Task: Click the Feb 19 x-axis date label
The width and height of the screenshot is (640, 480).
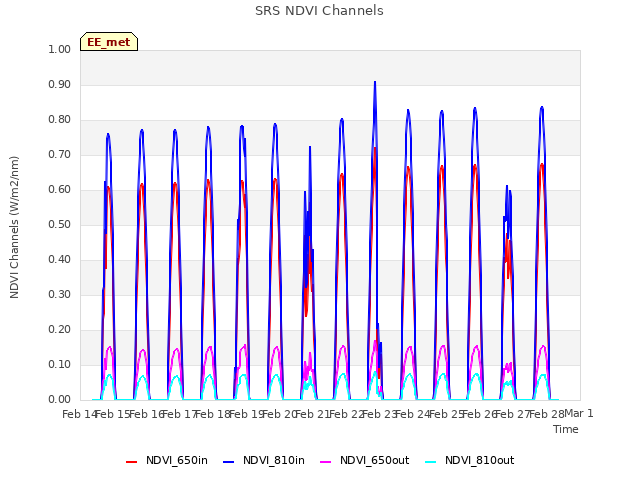Action: [x=246, y=414]
